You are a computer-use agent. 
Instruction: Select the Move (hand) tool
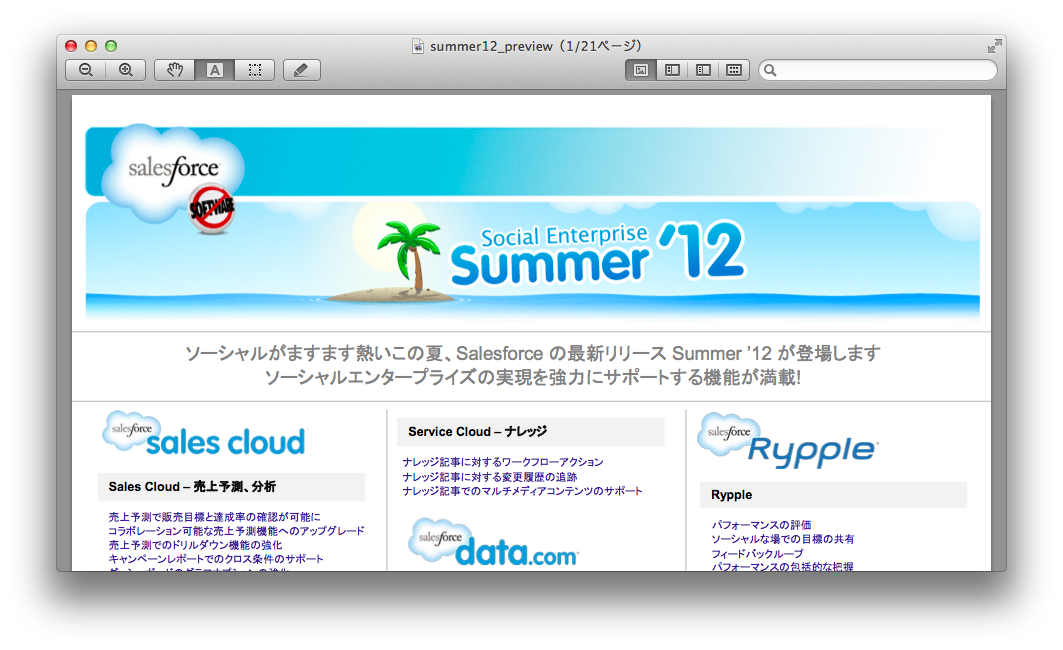tap(175, 70)
